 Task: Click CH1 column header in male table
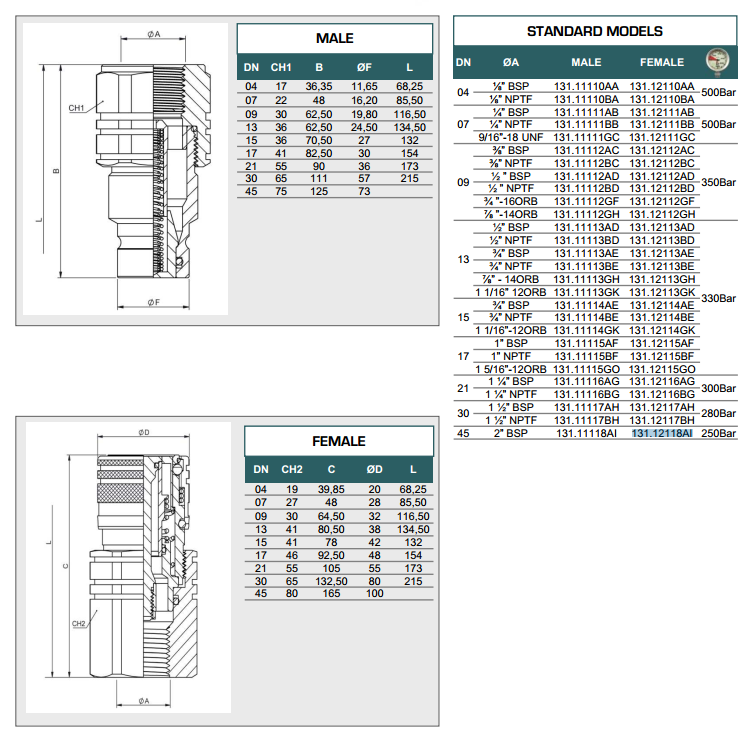pos(282,68)
